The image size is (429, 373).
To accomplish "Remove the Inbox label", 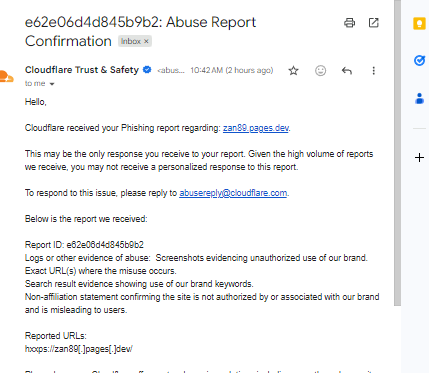I will click(x=146, y=41).
